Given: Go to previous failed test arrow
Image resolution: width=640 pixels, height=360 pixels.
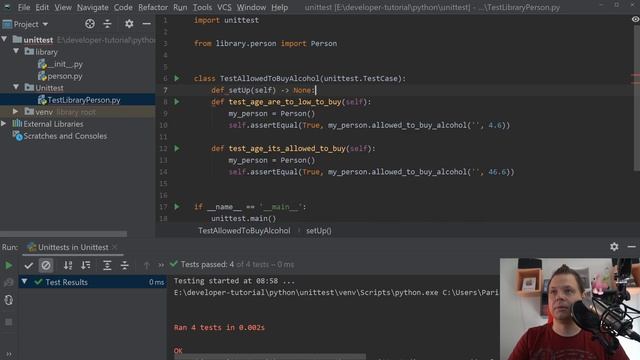Looking at the screenshot, I should point(147,266).
